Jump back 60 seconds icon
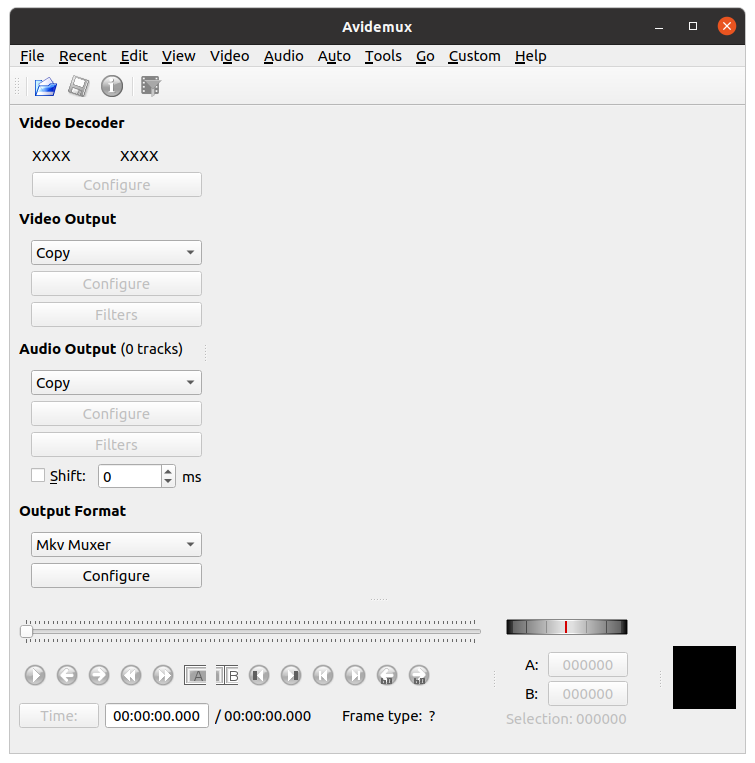The image size is (755, 763). (387, 675)
